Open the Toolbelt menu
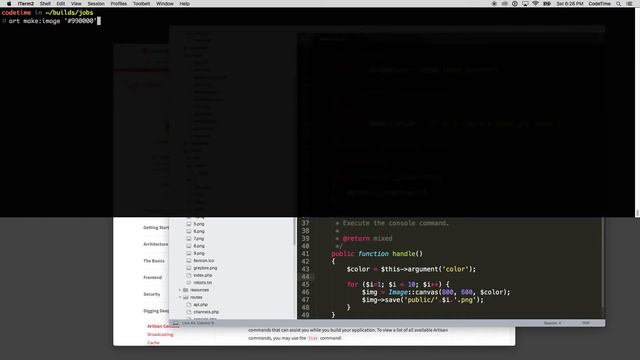 [x=142, y=4]
